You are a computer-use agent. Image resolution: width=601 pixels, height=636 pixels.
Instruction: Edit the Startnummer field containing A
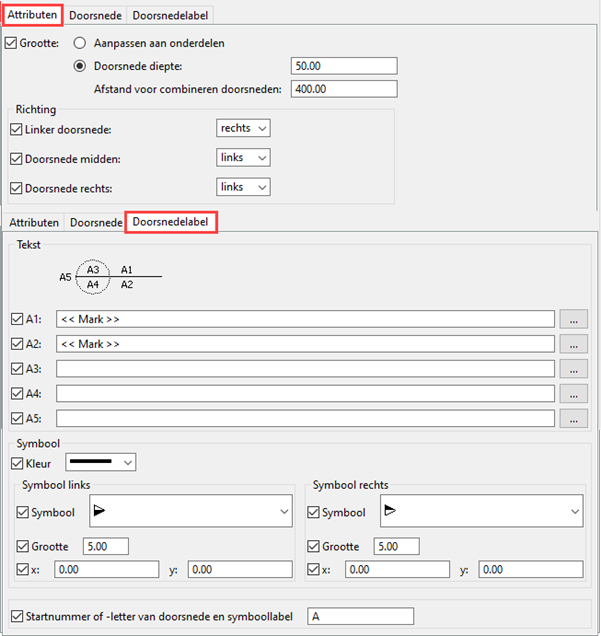(x=361, y=616)
